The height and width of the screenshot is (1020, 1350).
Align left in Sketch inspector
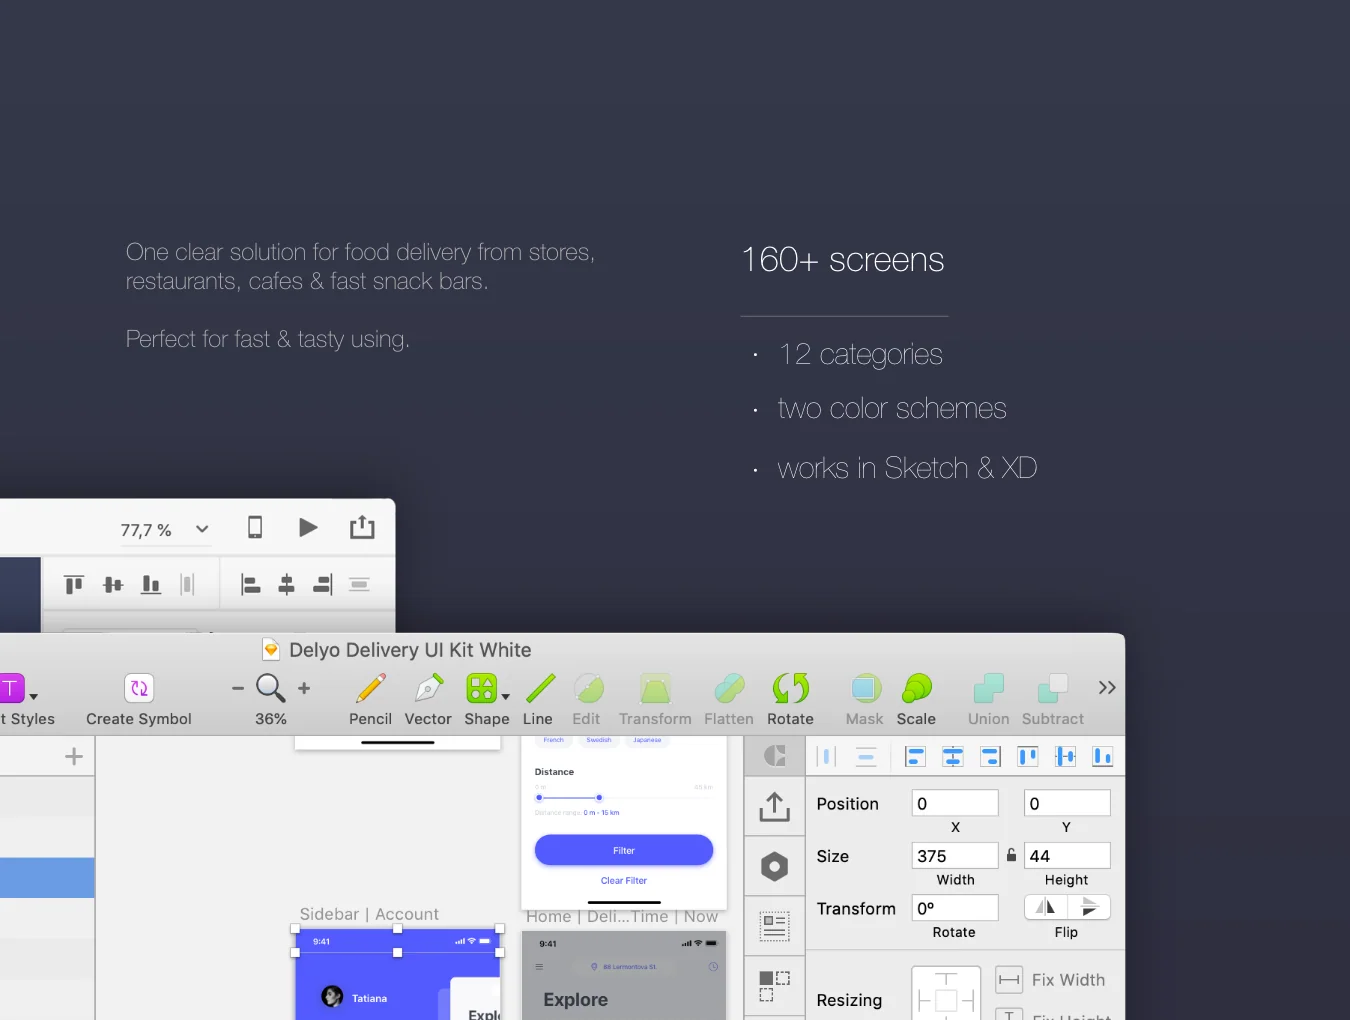pyautogui.click(x=915, y=757)
